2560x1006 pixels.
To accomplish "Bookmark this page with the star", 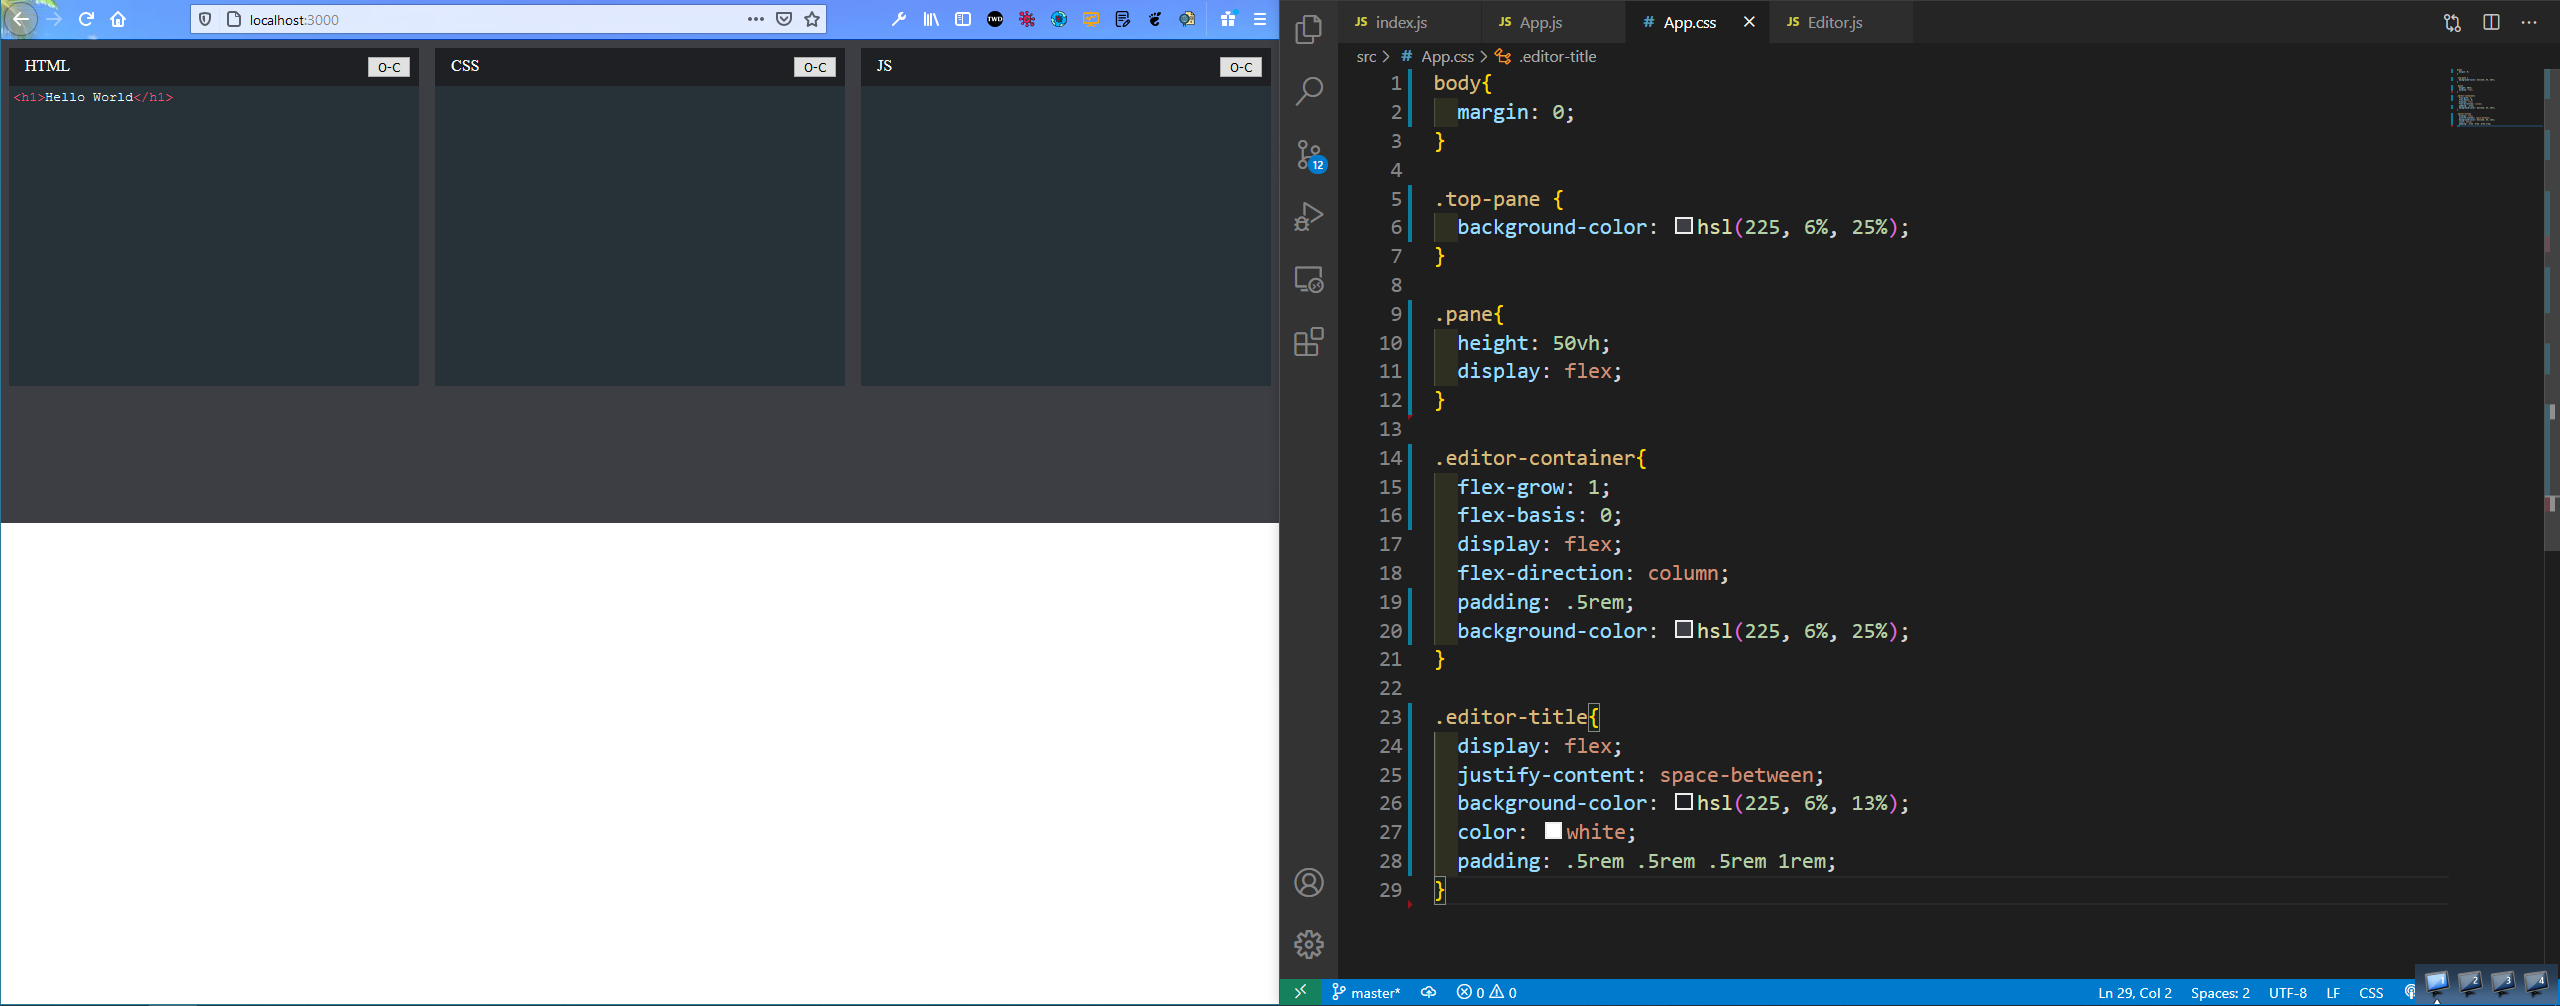I will tap(812, 19).
